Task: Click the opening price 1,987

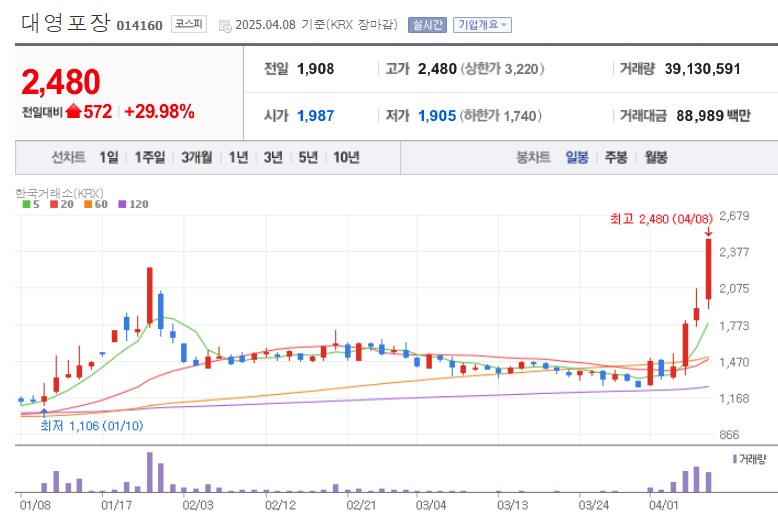Action: (x=316, y=116)
